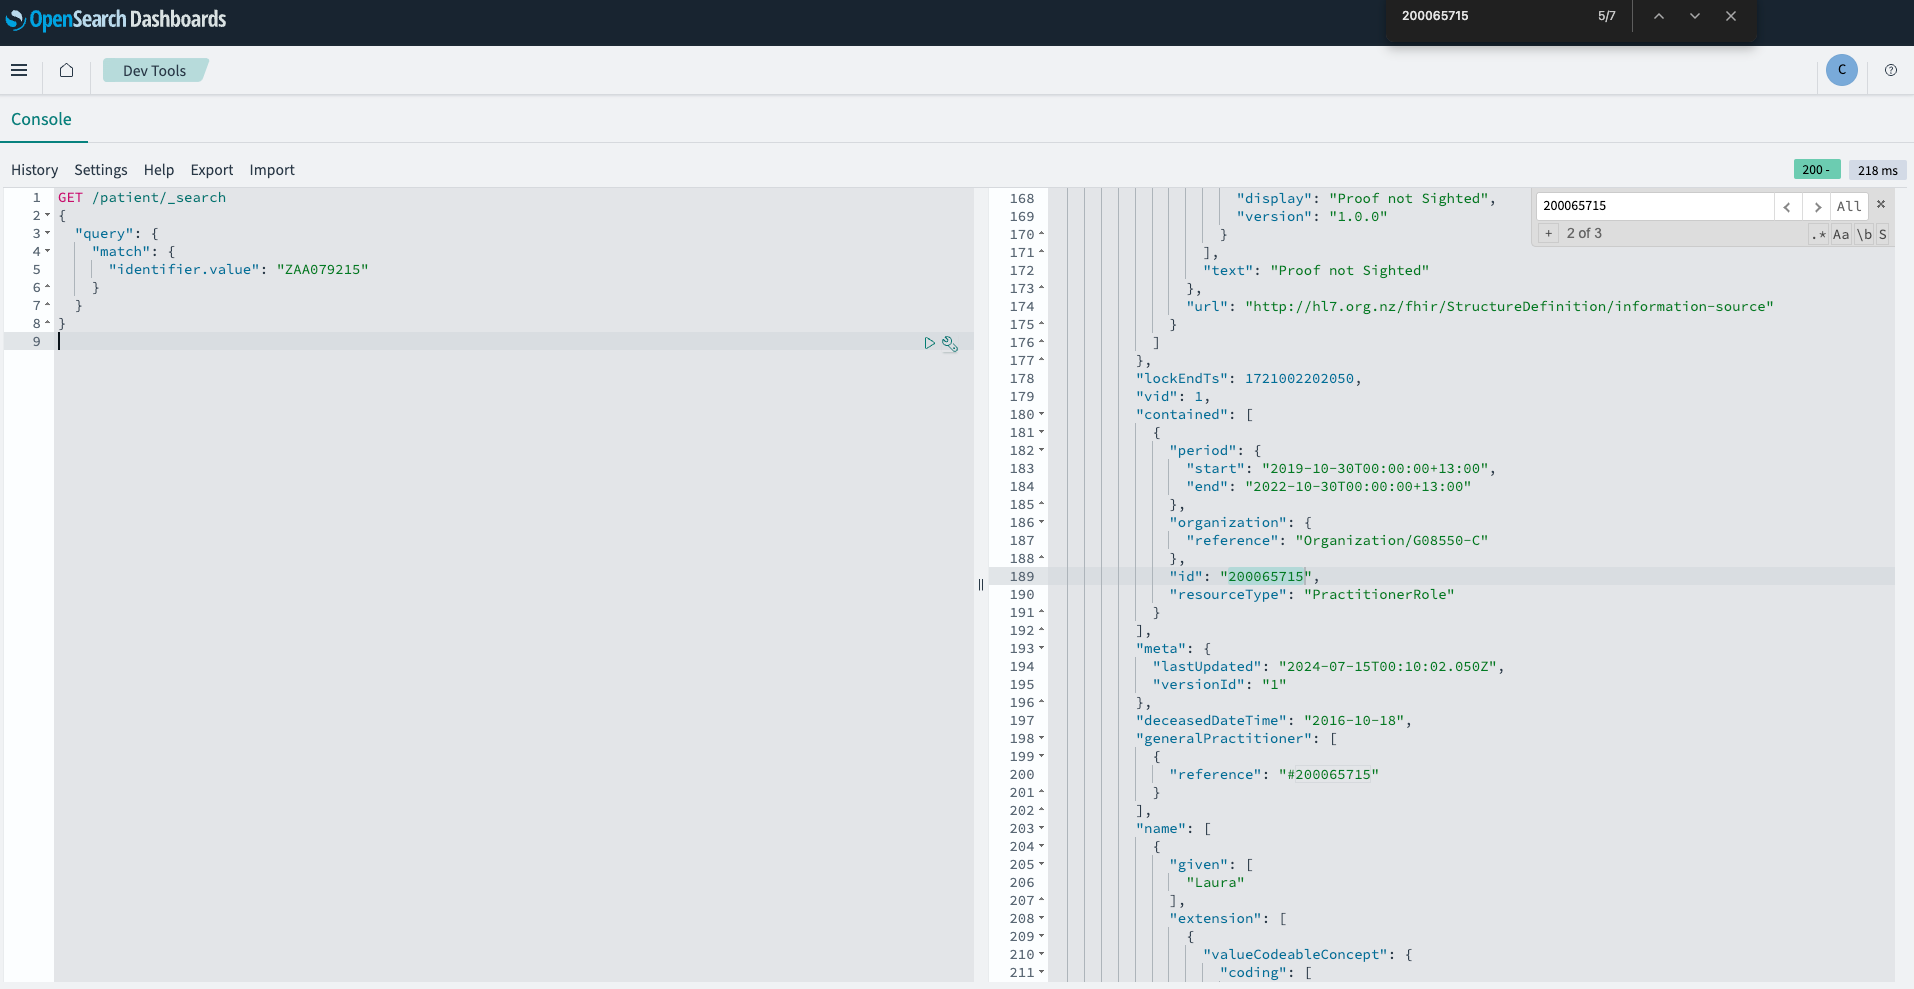Toggle case sensitive search Aa
This screenshot has width=1914, height=989.
(1841, 234)
